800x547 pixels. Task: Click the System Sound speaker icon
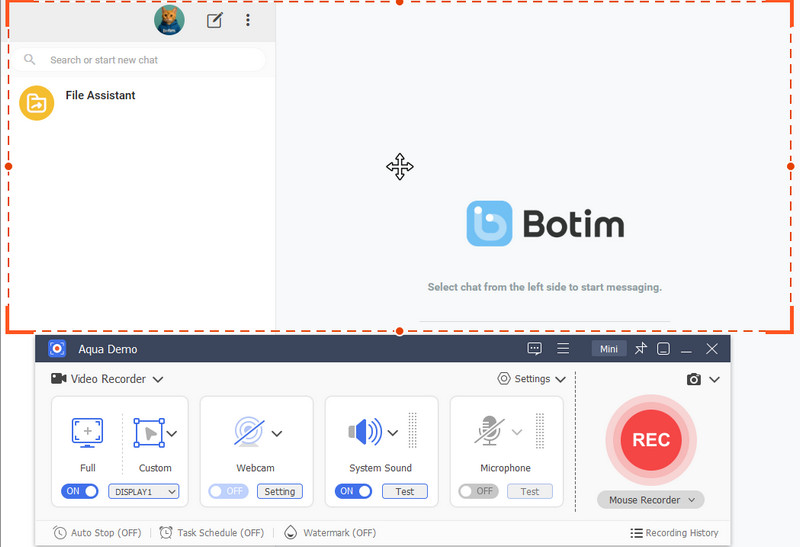coord(365,432)
